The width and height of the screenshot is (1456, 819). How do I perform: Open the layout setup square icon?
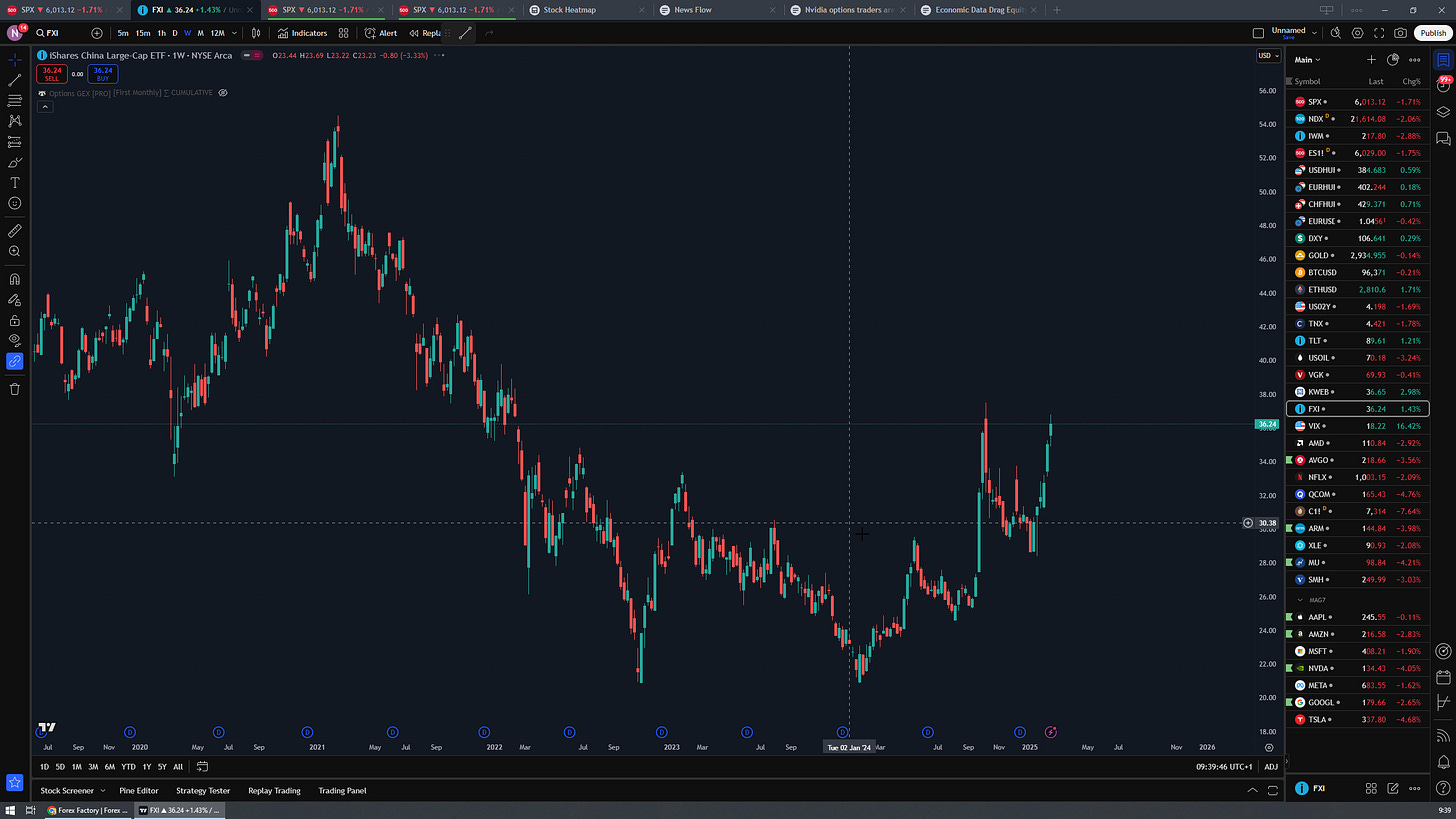1259,33
